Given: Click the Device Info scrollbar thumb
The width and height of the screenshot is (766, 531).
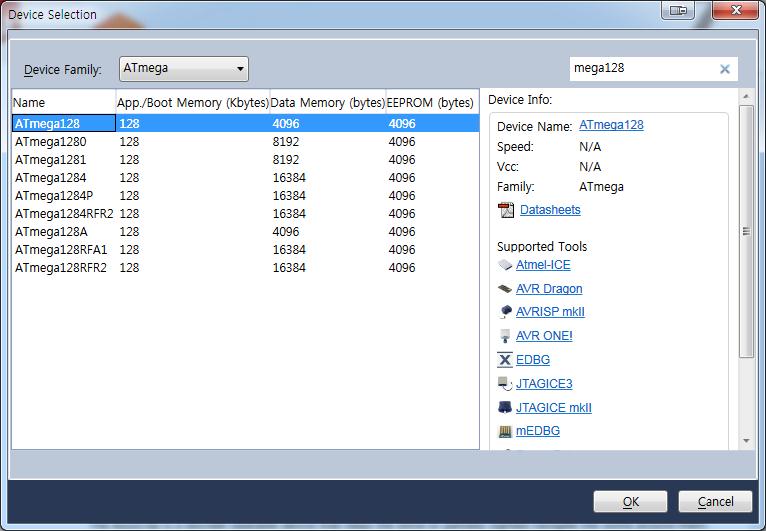Looking at the screenshot, I should [746, 231].
